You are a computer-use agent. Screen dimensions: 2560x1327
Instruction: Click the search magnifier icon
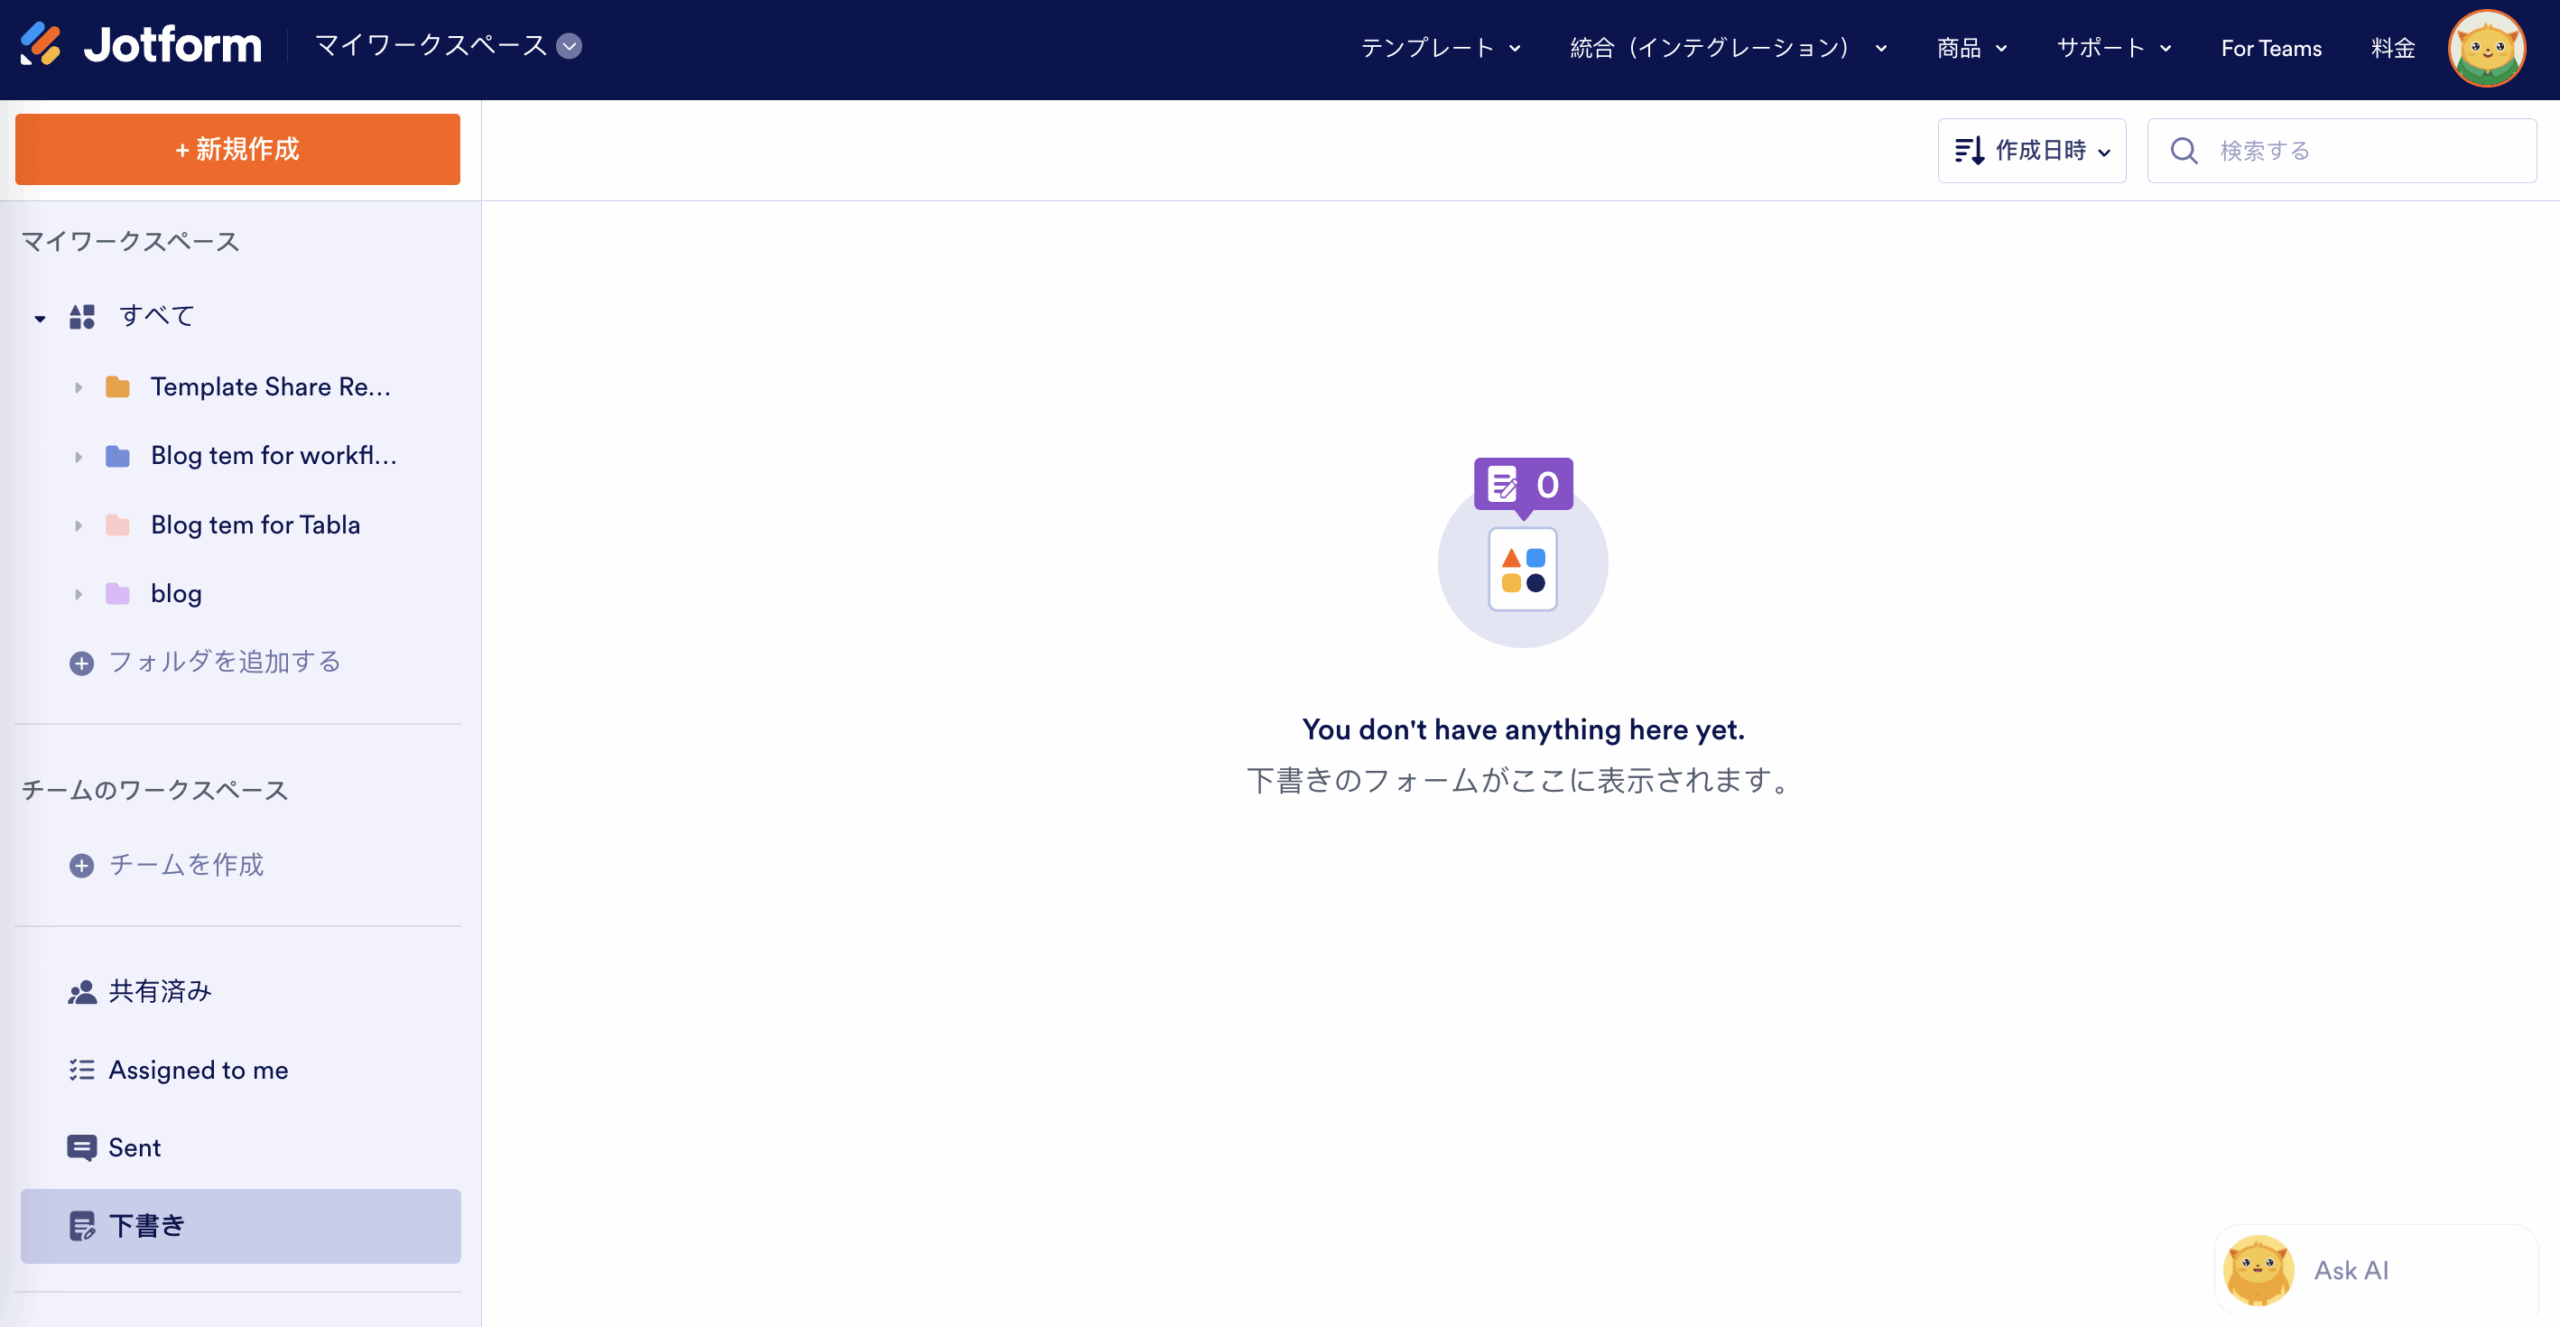click(2184, 151)
